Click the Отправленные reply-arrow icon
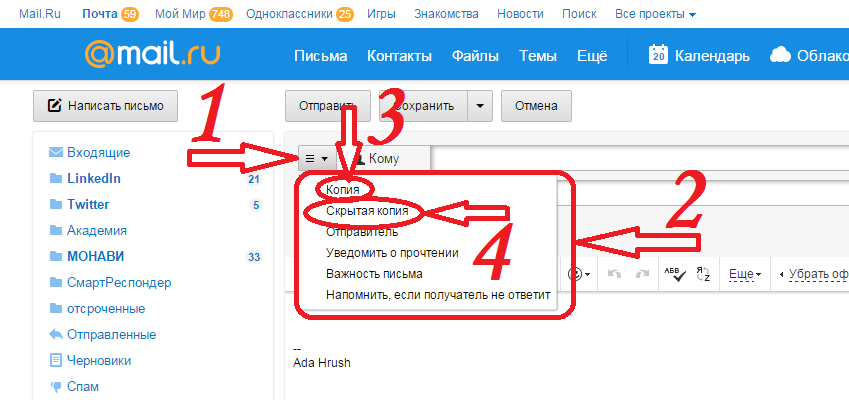This screenshot has width=849, height=400. (56, 335)
